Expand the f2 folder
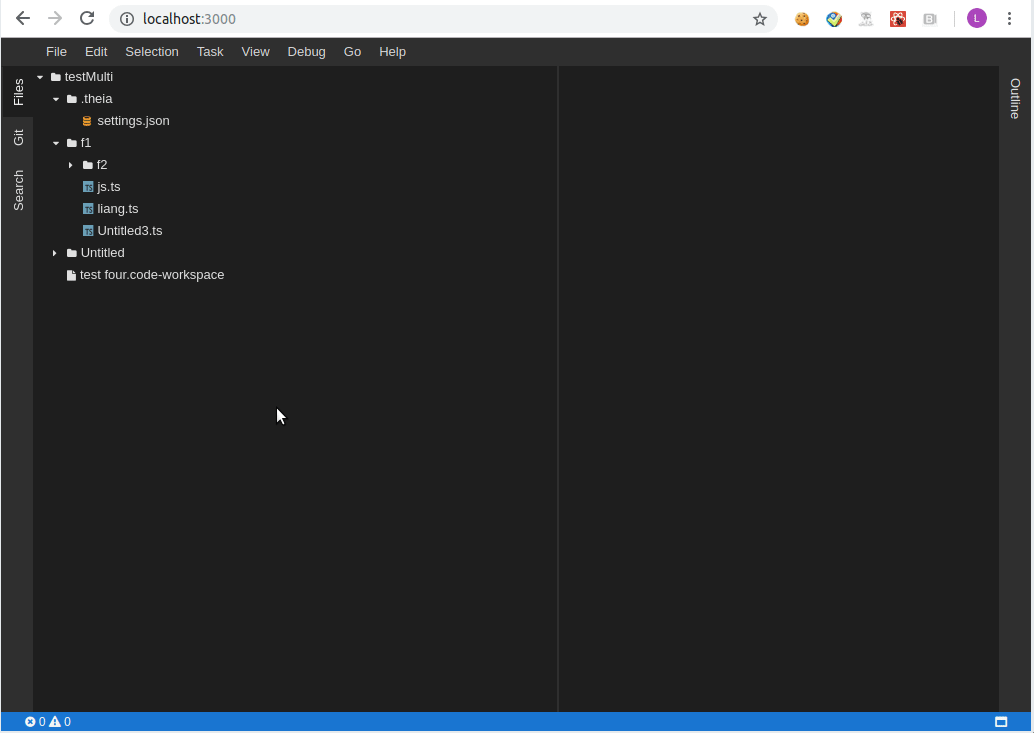This screenshot has width=1034, height=733. coord(70,164)
